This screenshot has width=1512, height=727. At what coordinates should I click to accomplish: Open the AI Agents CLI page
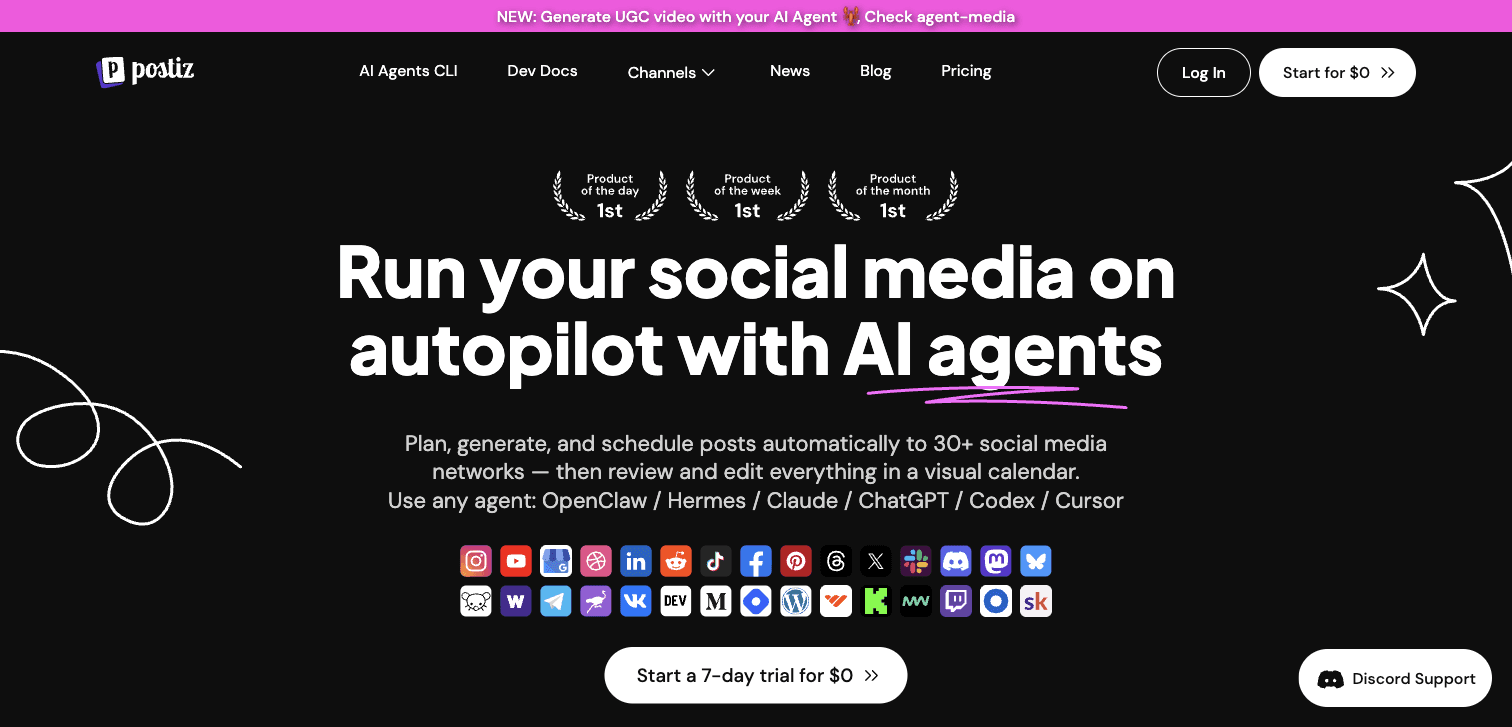pyautogui.click(x=408, y=71)
